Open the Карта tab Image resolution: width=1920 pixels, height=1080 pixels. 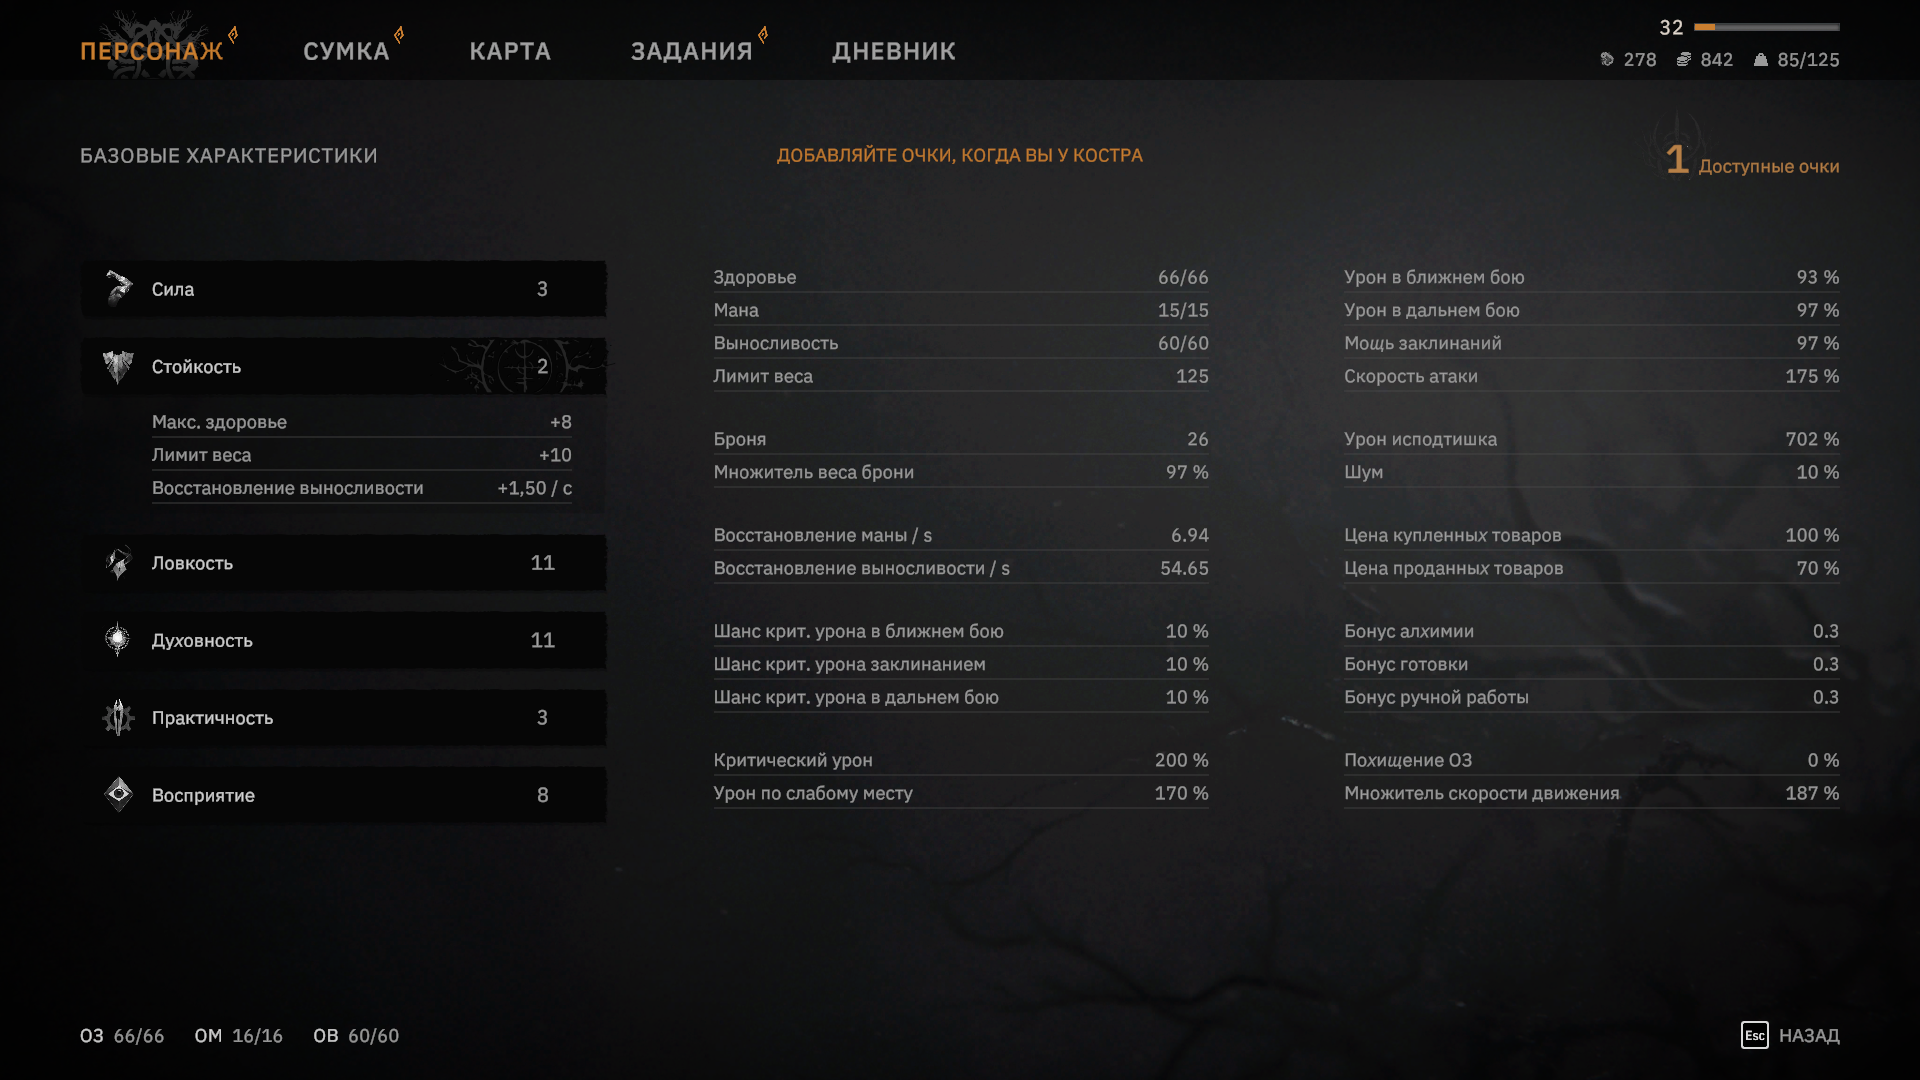[x=510, y=51]
